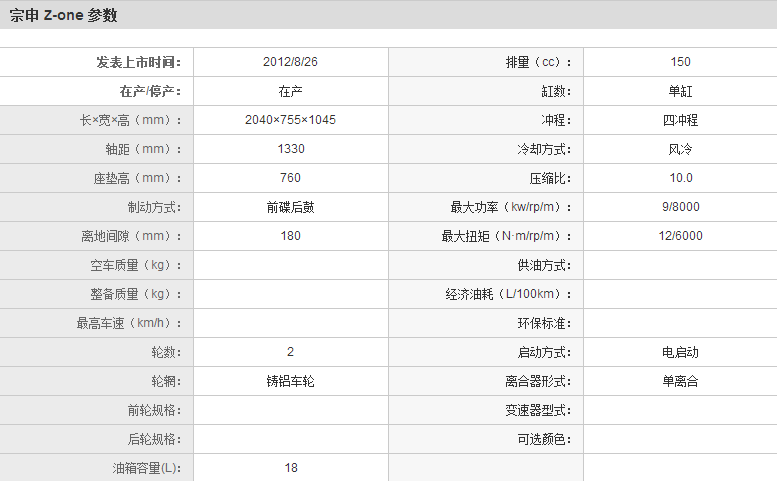Select the launch date value 2012/8/26
Viewport: 777px width, 481px height.
[290, 62]
